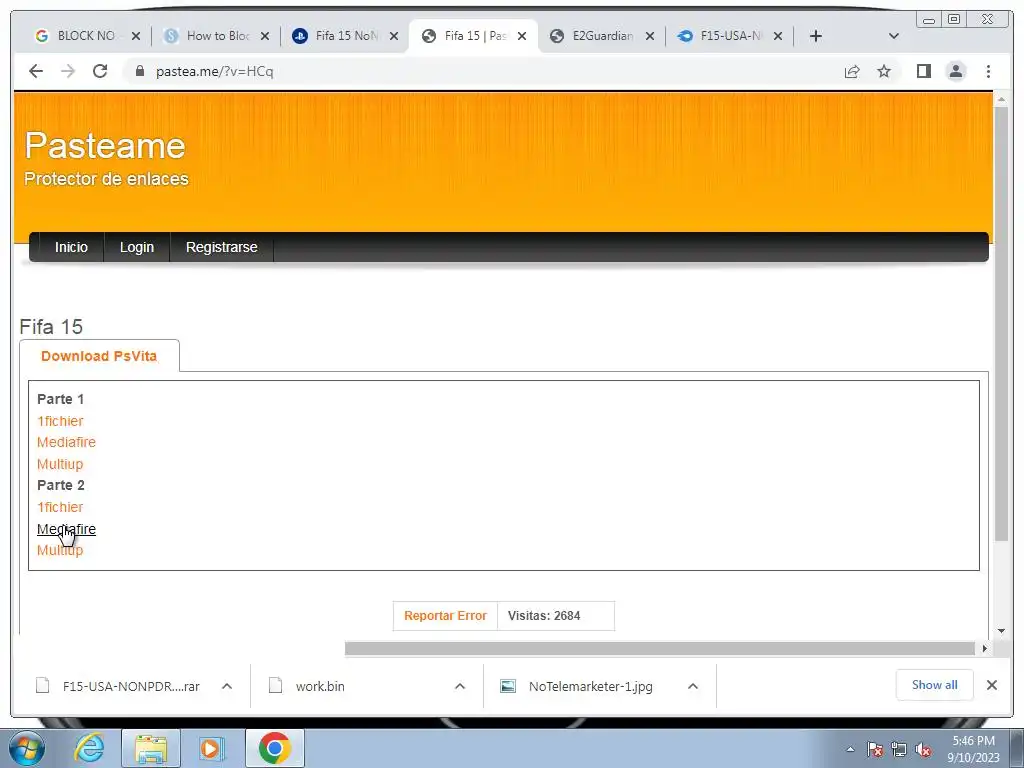This screenshot has width=1024, height=768.
Task: Click the horizontal scroll right arrow
Action: tap(985, 648)
